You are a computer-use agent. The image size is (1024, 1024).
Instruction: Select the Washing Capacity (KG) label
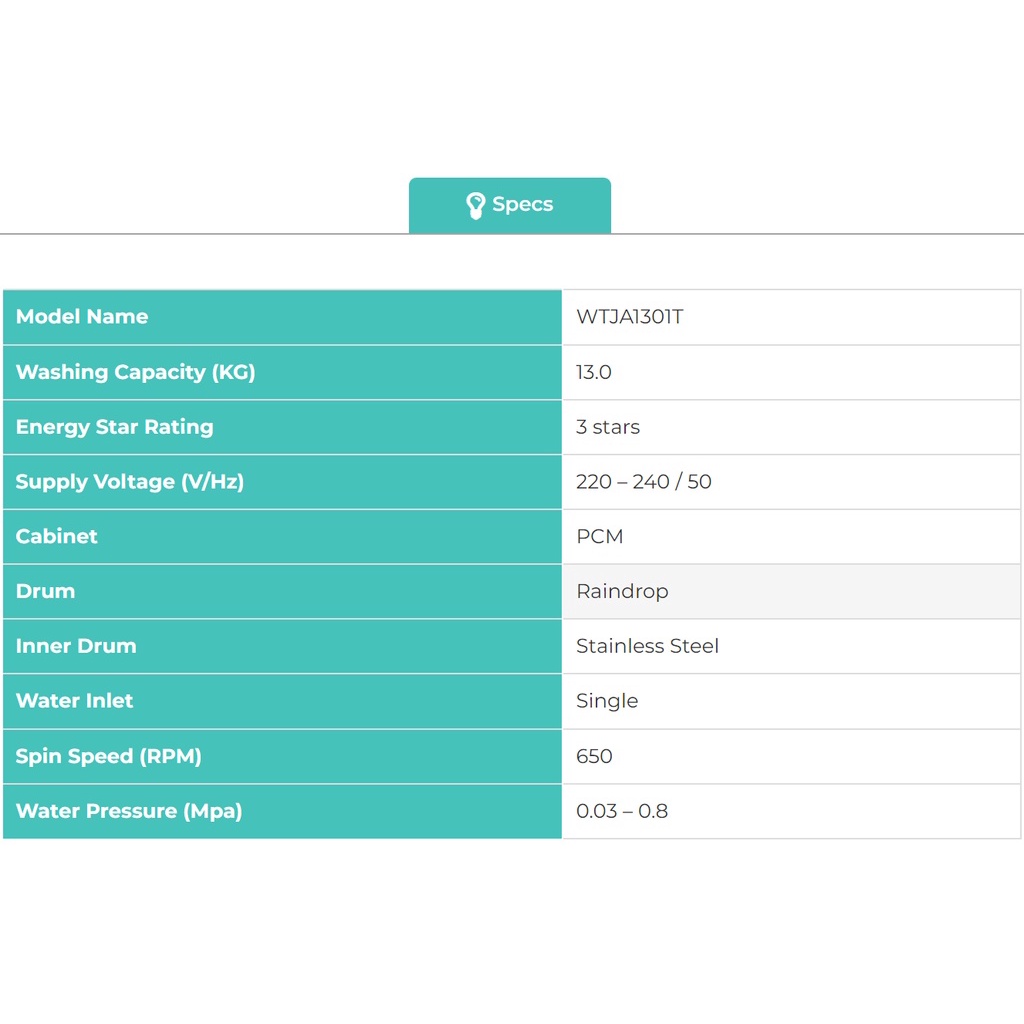135,372
